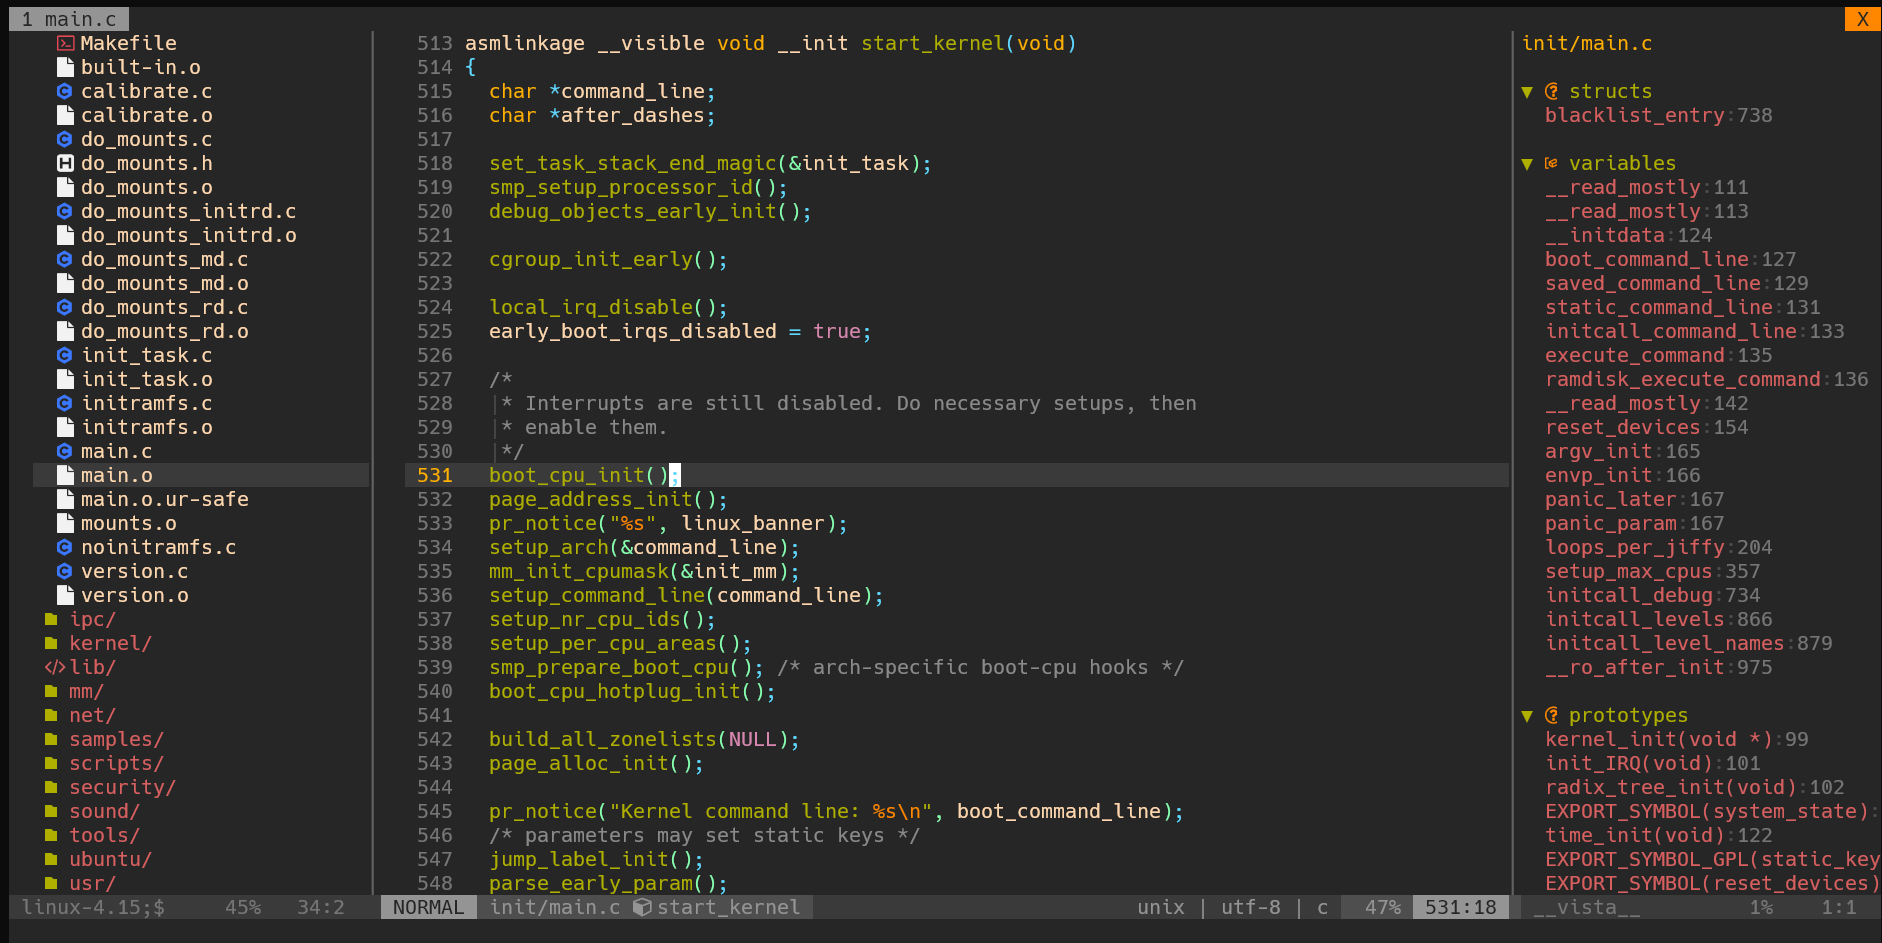Click the C icon beside main.c
The width and height of the screenshot is (1882, 943).
65,451
